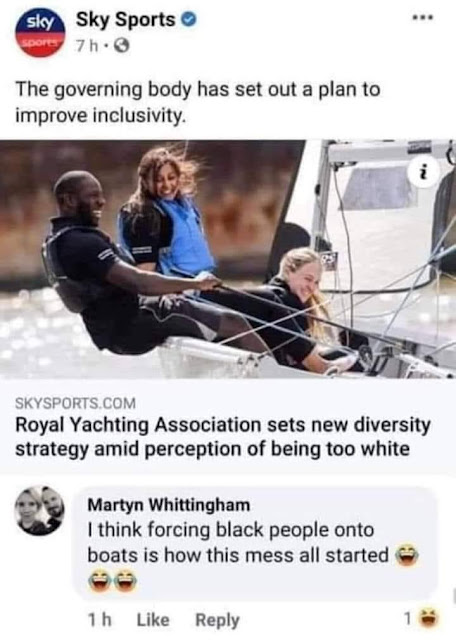This screenshot has width=456, height=640.
Task: Click the SKYSPORTS.COM source link
Action: 76,404
